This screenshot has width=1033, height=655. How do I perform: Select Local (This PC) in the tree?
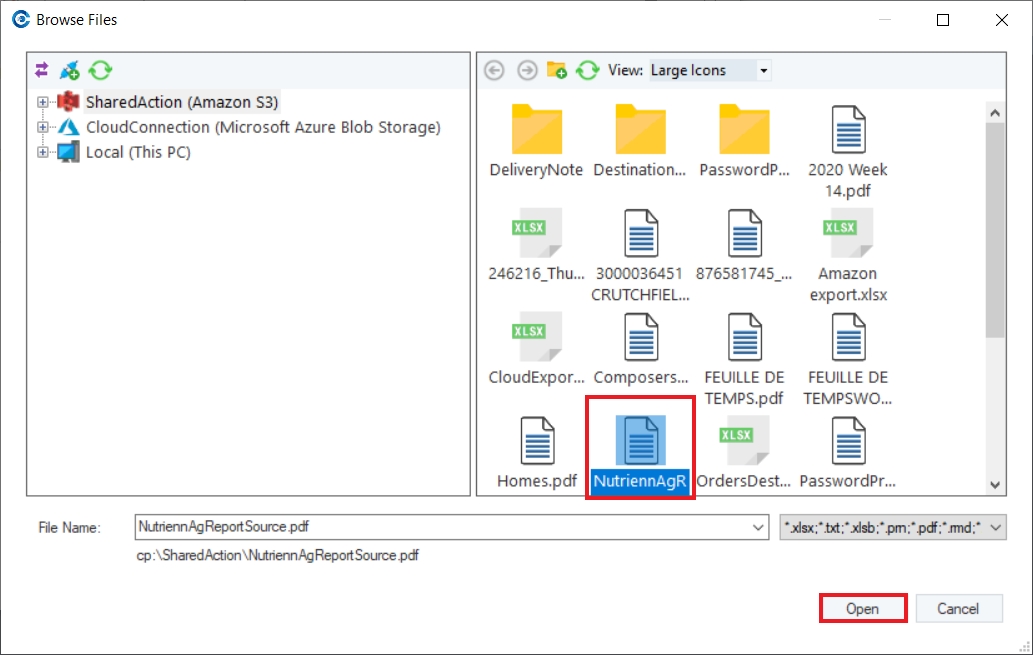138,152
